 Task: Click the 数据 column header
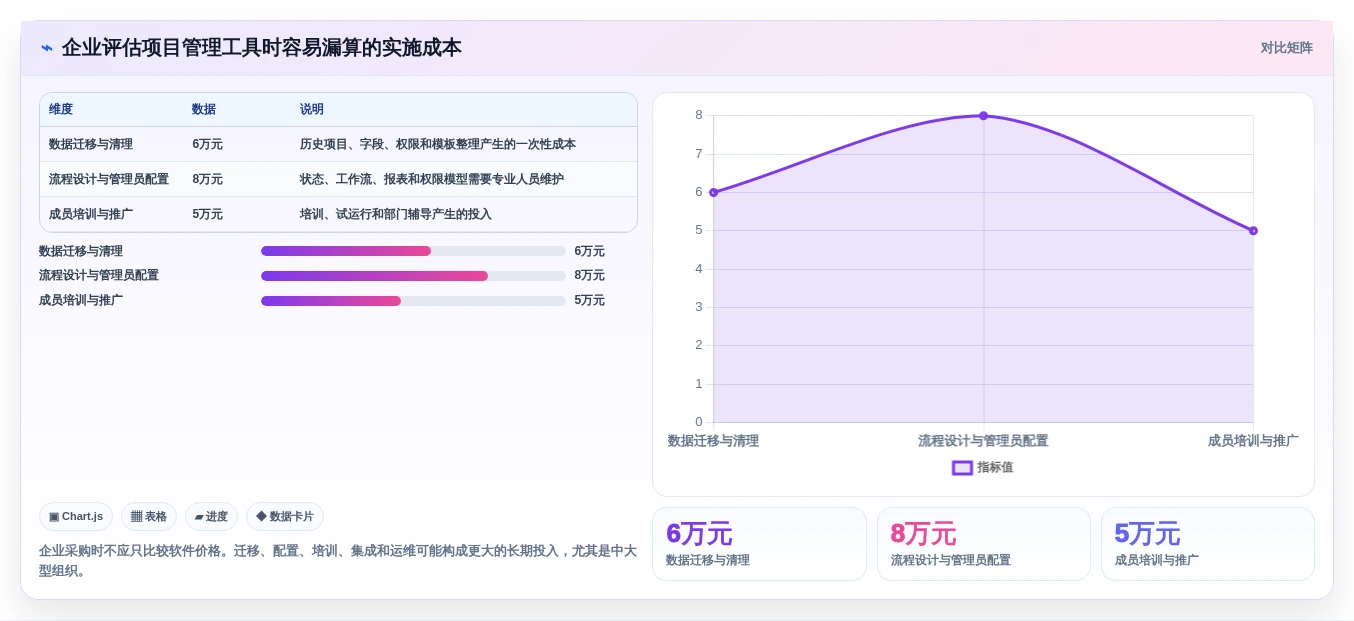tap(204, 109)
